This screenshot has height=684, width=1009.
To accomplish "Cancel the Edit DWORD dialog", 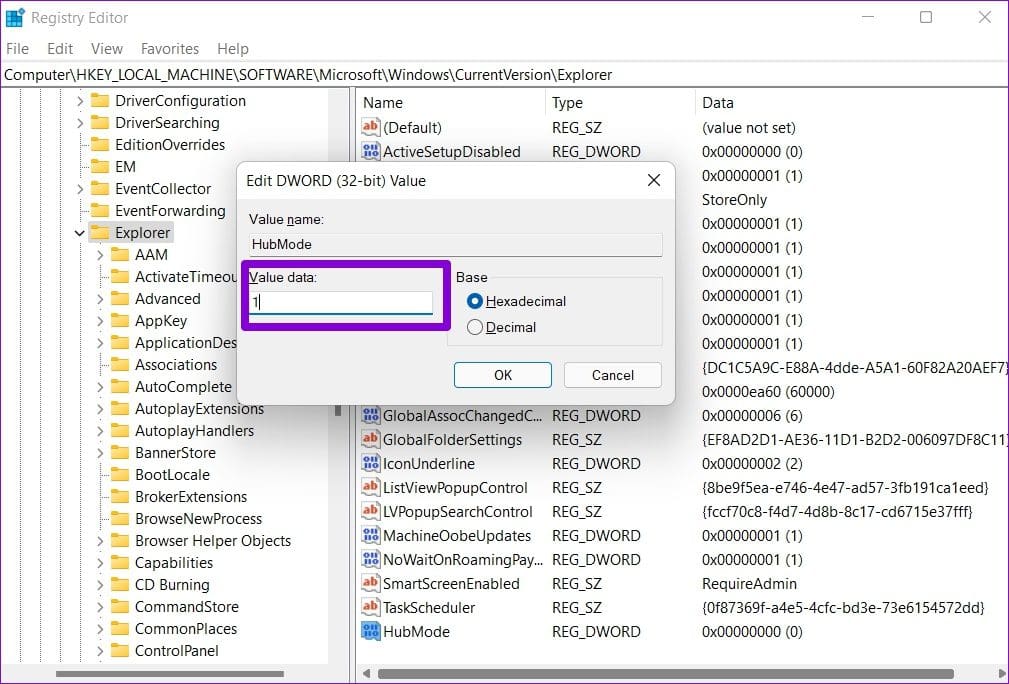I will (612, 375).
